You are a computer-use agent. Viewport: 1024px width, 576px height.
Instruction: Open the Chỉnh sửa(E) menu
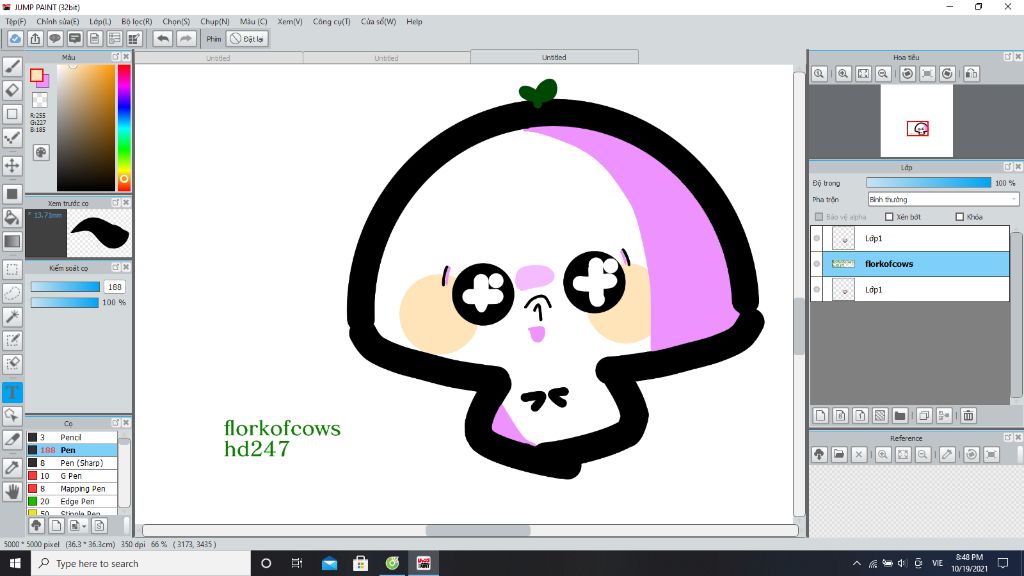[57, 22]
